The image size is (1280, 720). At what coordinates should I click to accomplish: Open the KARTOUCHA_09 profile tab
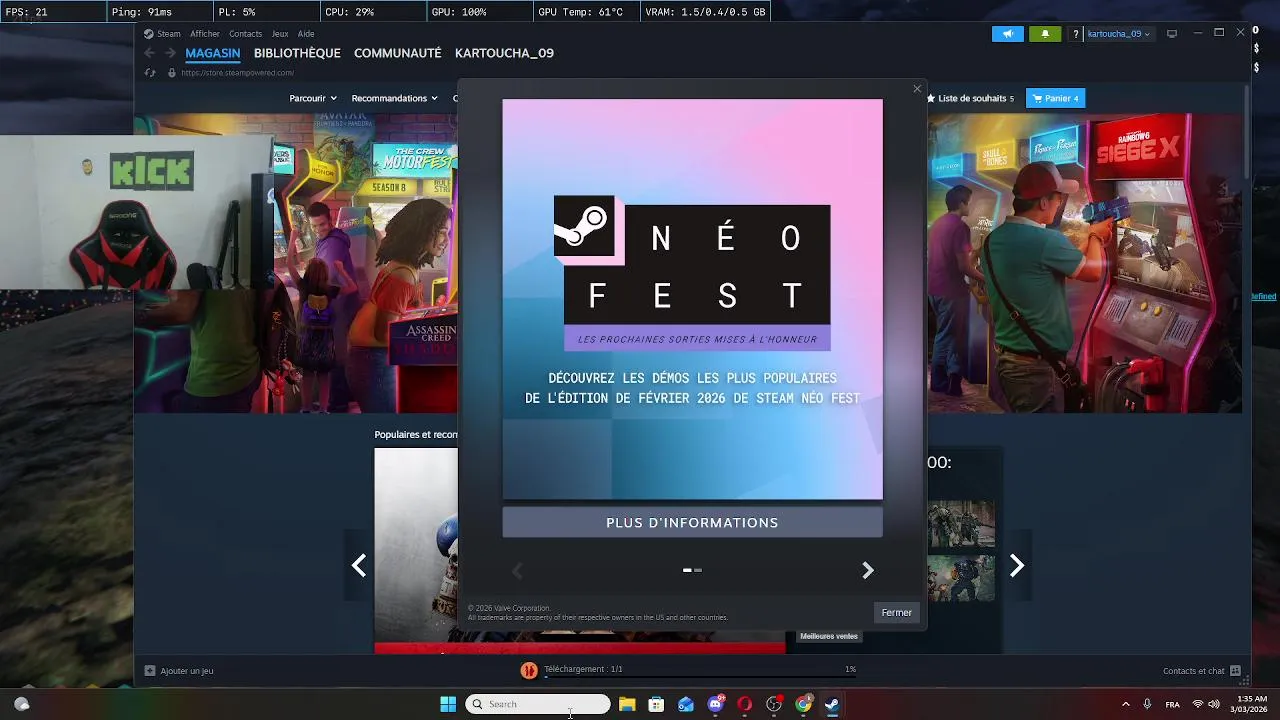point(504,53)
